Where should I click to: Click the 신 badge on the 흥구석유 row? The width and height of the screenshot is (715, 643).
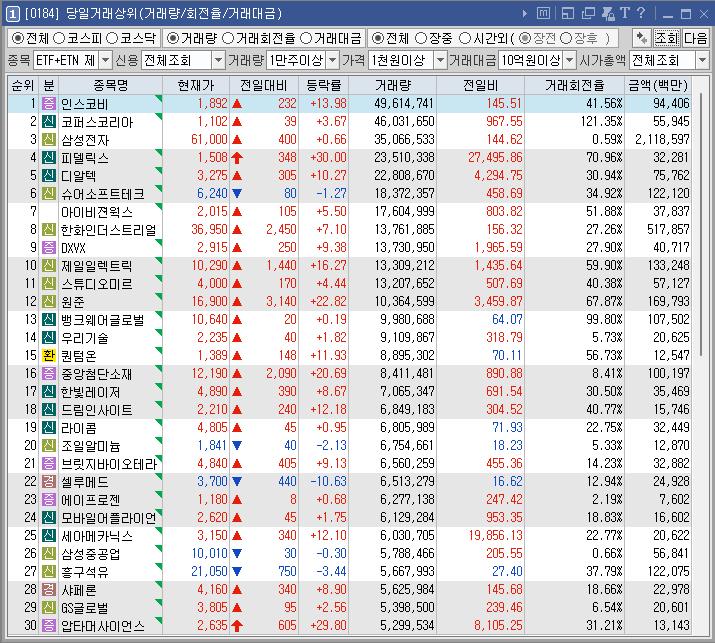(49, 571)
